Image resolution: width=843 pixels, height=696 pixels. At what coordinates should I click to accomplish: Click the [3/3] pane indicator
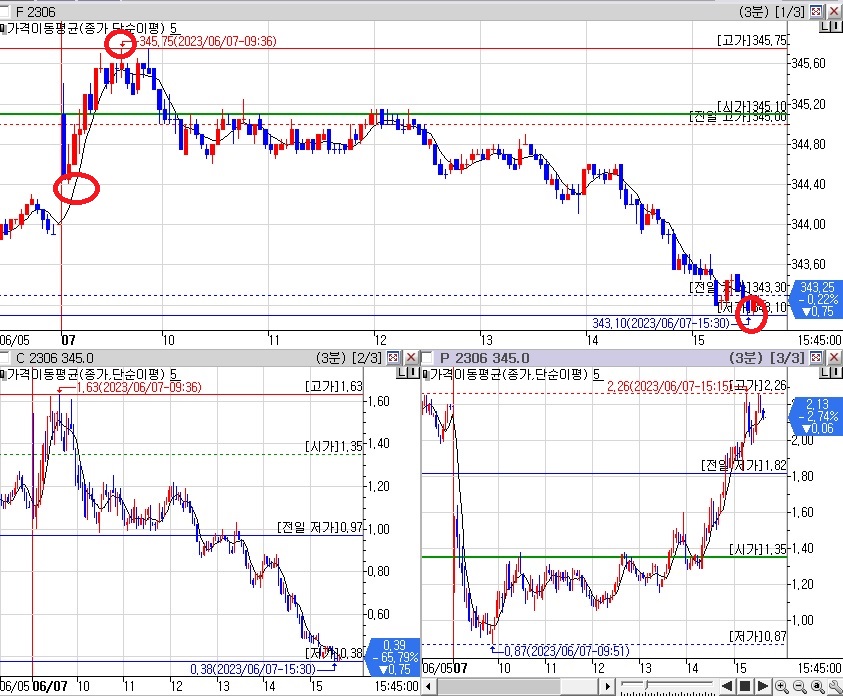pos(788,358)
